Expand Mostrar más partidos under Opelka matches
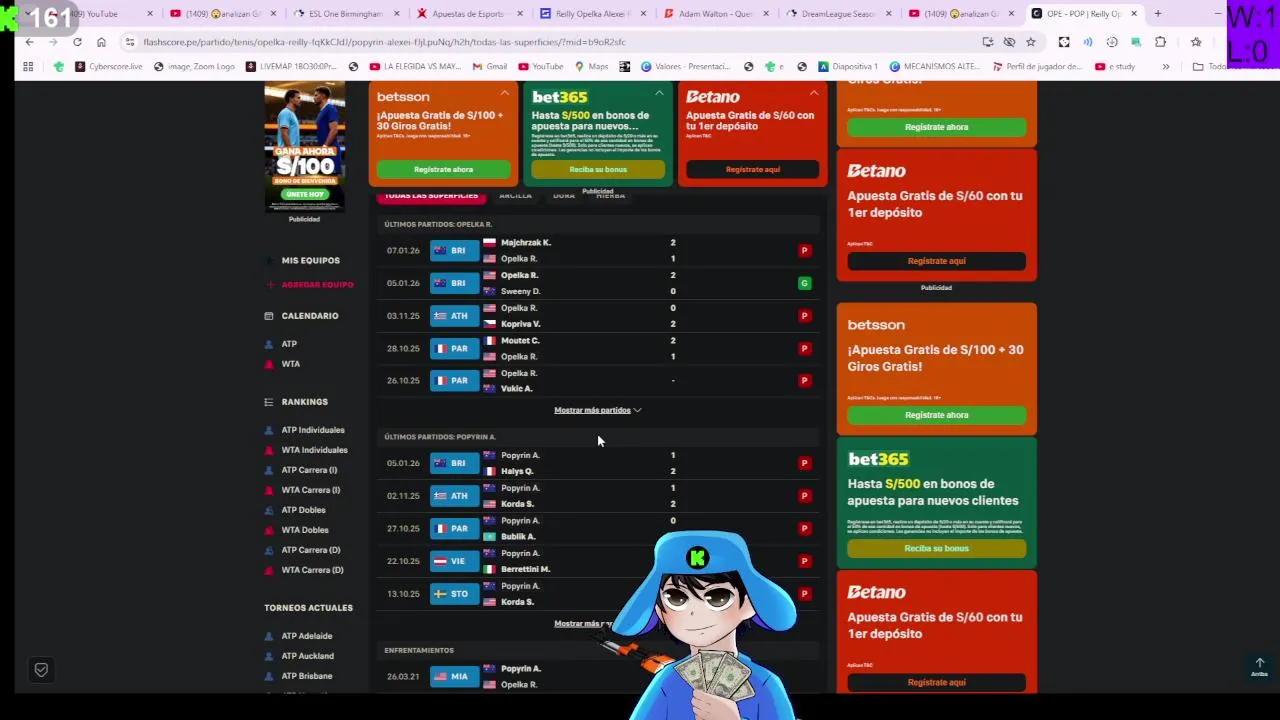The image size is (1280, 720). [597, 410]
